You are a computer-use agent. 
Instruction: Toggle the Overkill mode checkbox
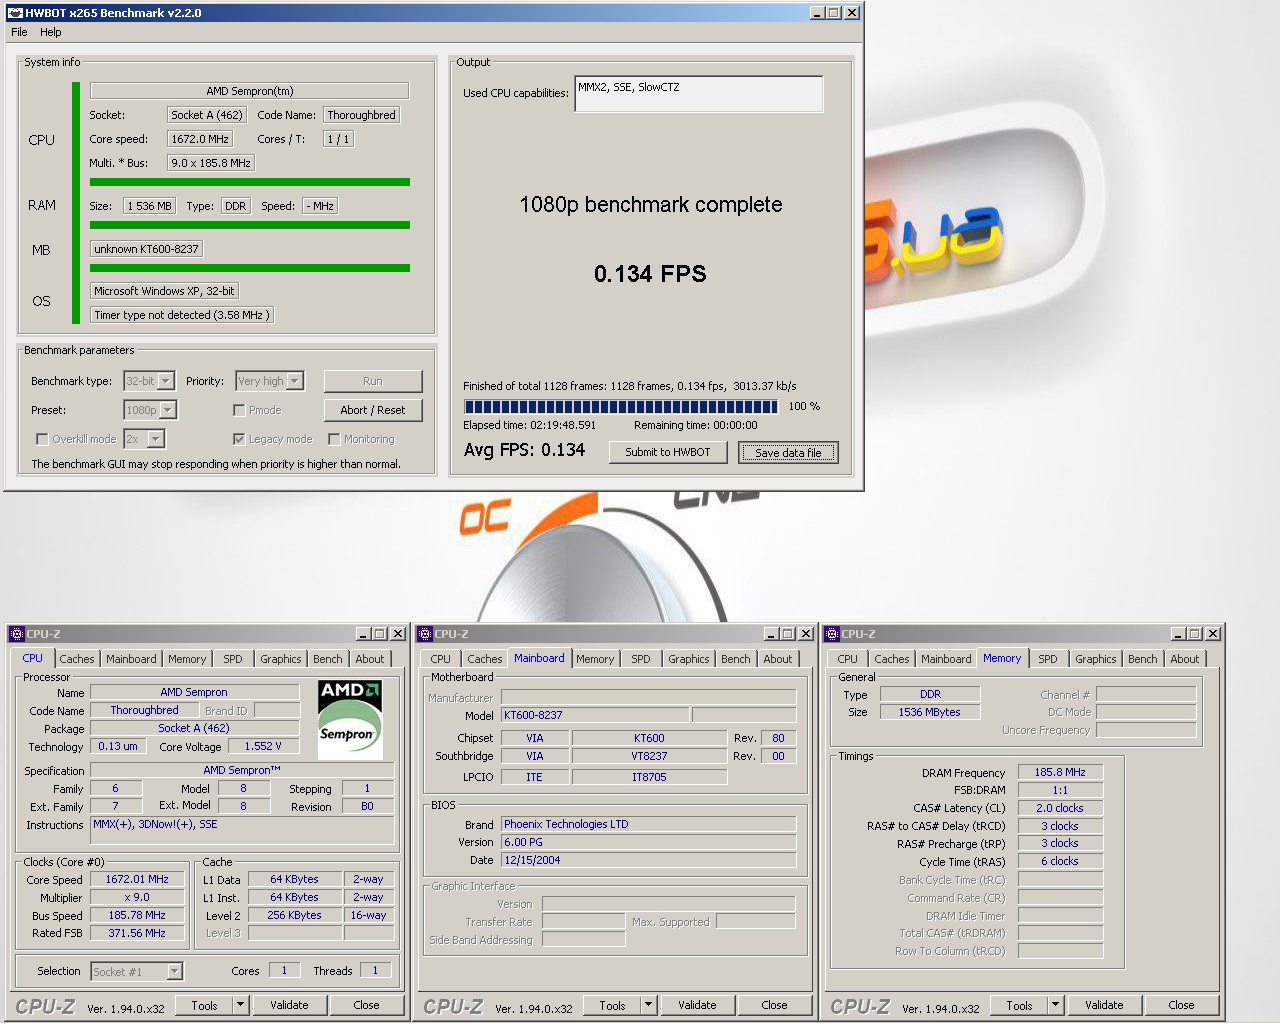click(x=42, y=439)
